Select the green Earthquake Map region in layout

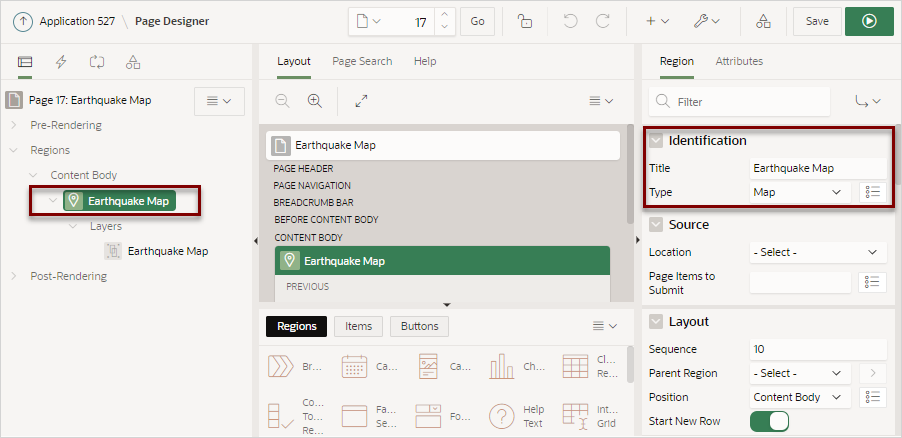442,261
